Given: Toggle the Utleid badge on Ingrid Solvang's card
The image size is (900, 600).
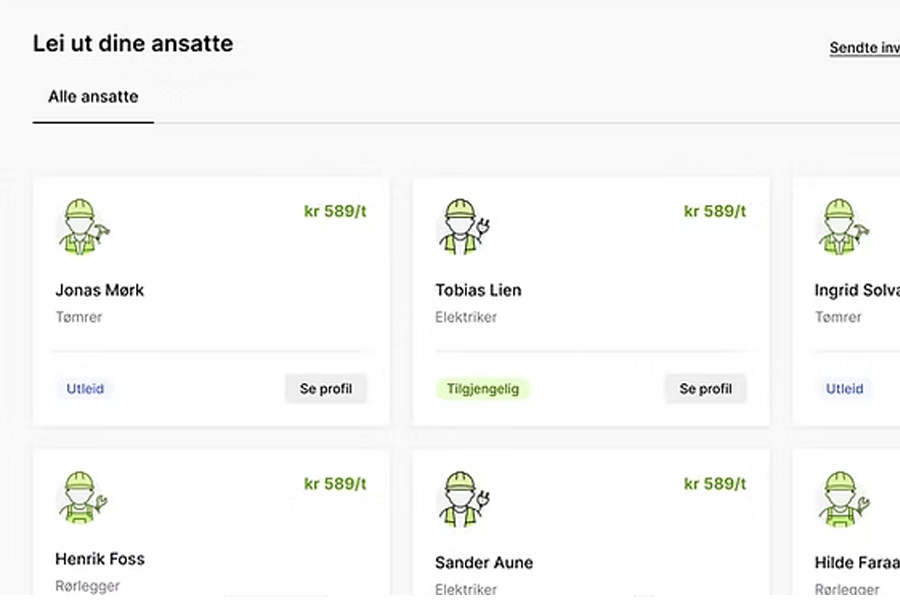Looking at the screenshot, I should [845, 389].
